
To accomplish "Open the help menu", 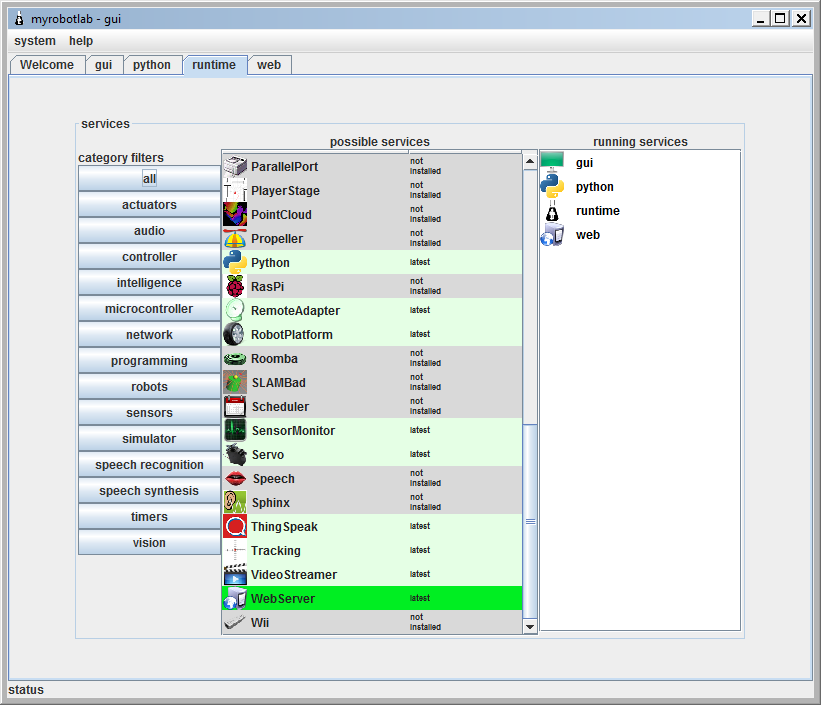I will [x=81, y=41].
